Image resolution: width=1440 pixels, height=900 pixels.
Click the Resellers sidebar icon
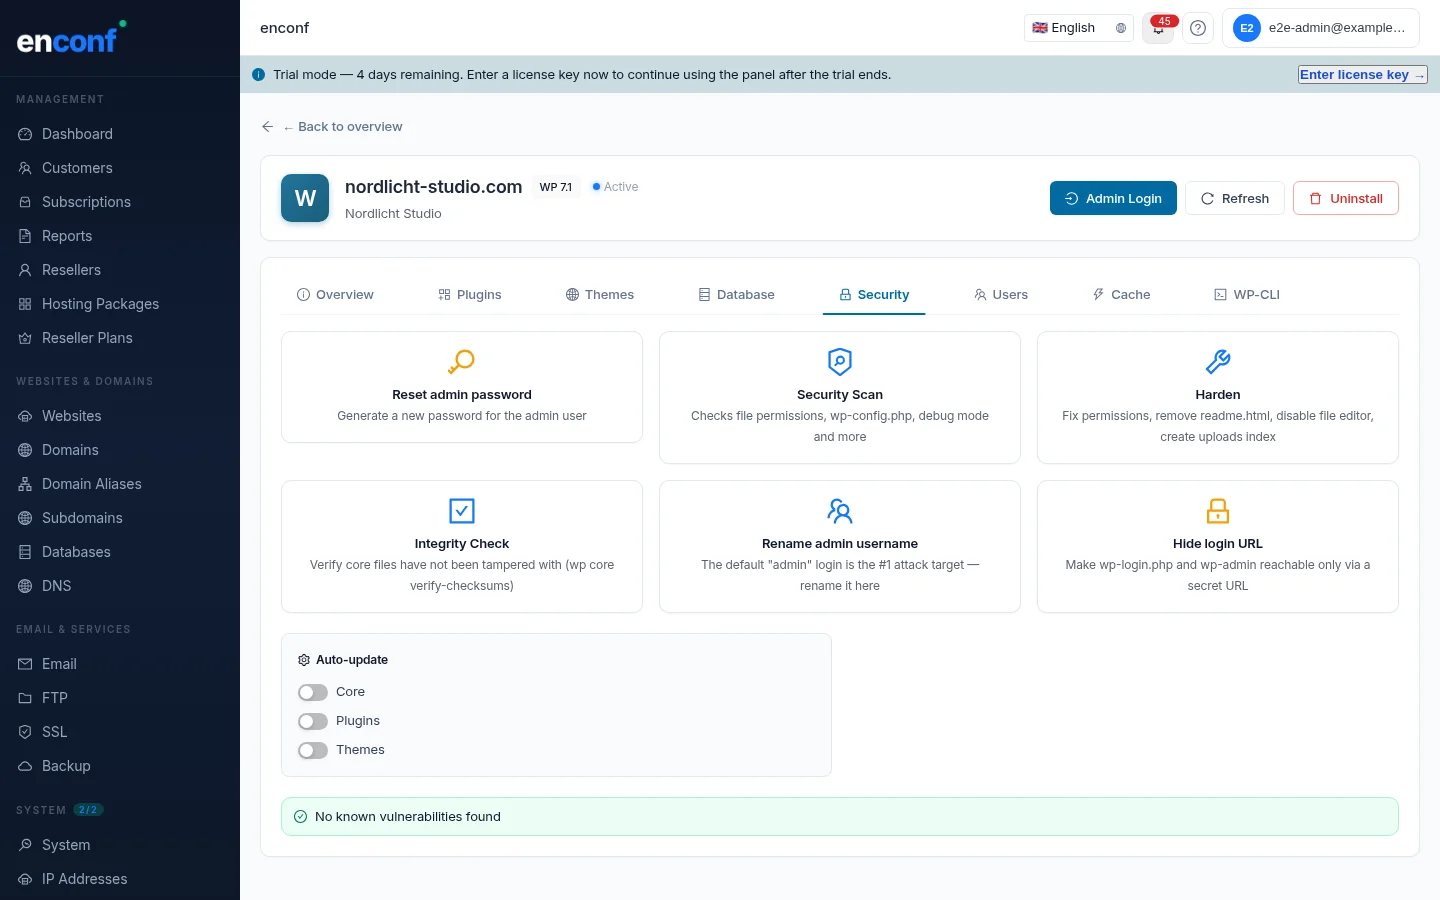(x=25, y=270)
